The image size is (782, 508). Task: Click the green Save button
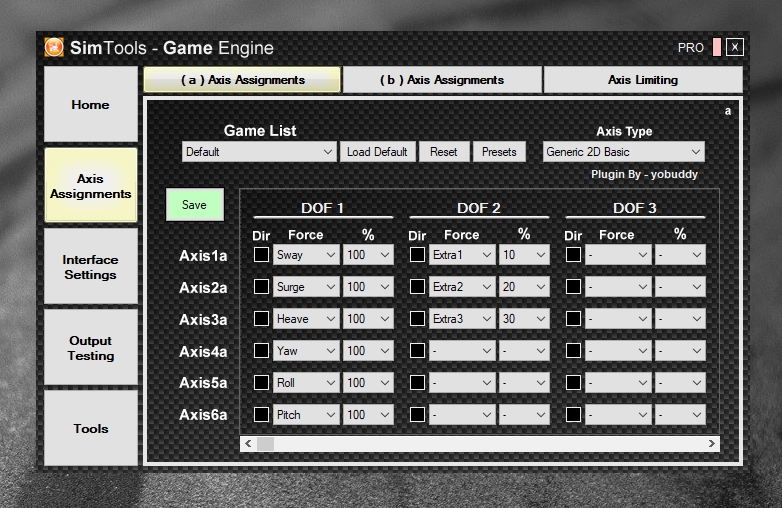(x=195, y=205)
